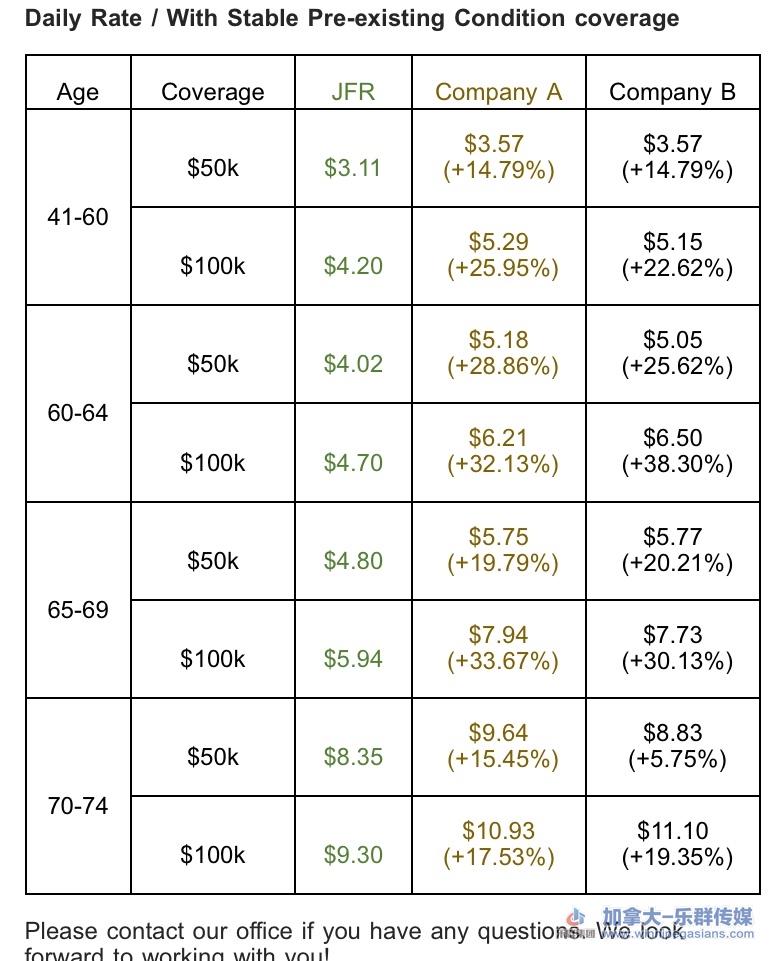
Task: Select Company A rate $10.93 (+17.53%)
Action: coord(498,843)
